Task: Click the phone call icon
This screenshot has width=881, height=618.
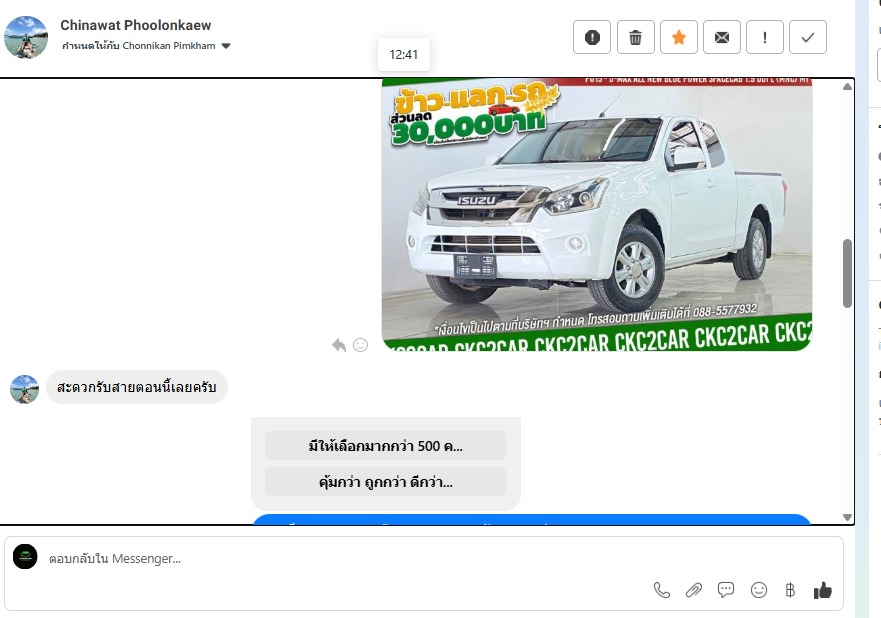Action: pyautogui.click(x=662, y=590)
